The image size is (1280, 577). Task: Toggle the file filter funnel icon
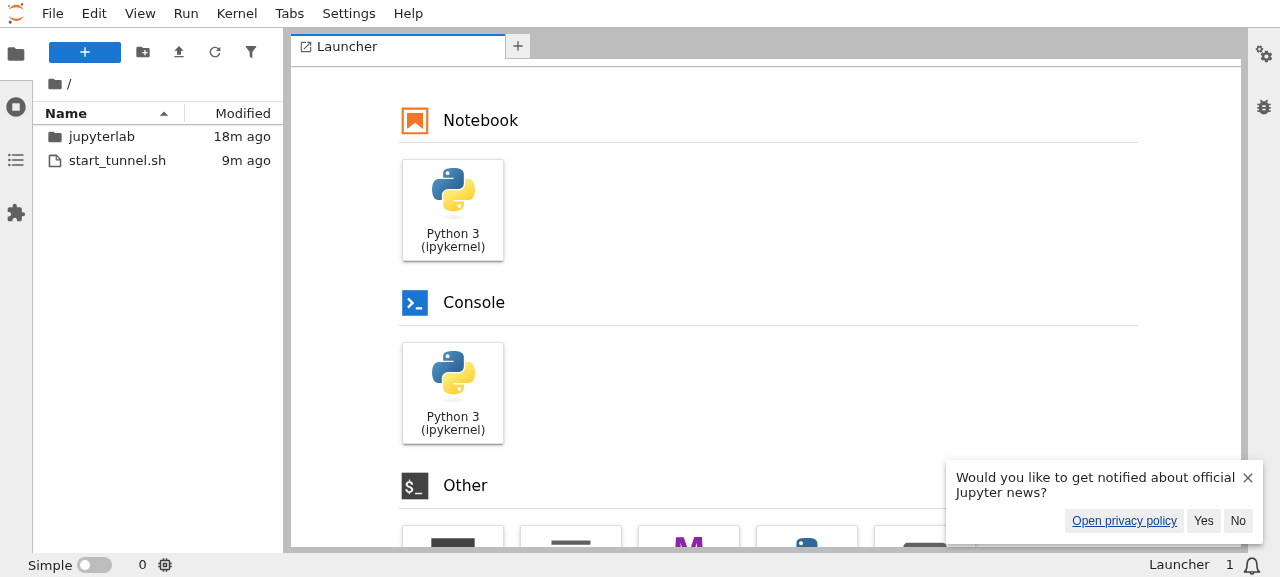(251, 52)
